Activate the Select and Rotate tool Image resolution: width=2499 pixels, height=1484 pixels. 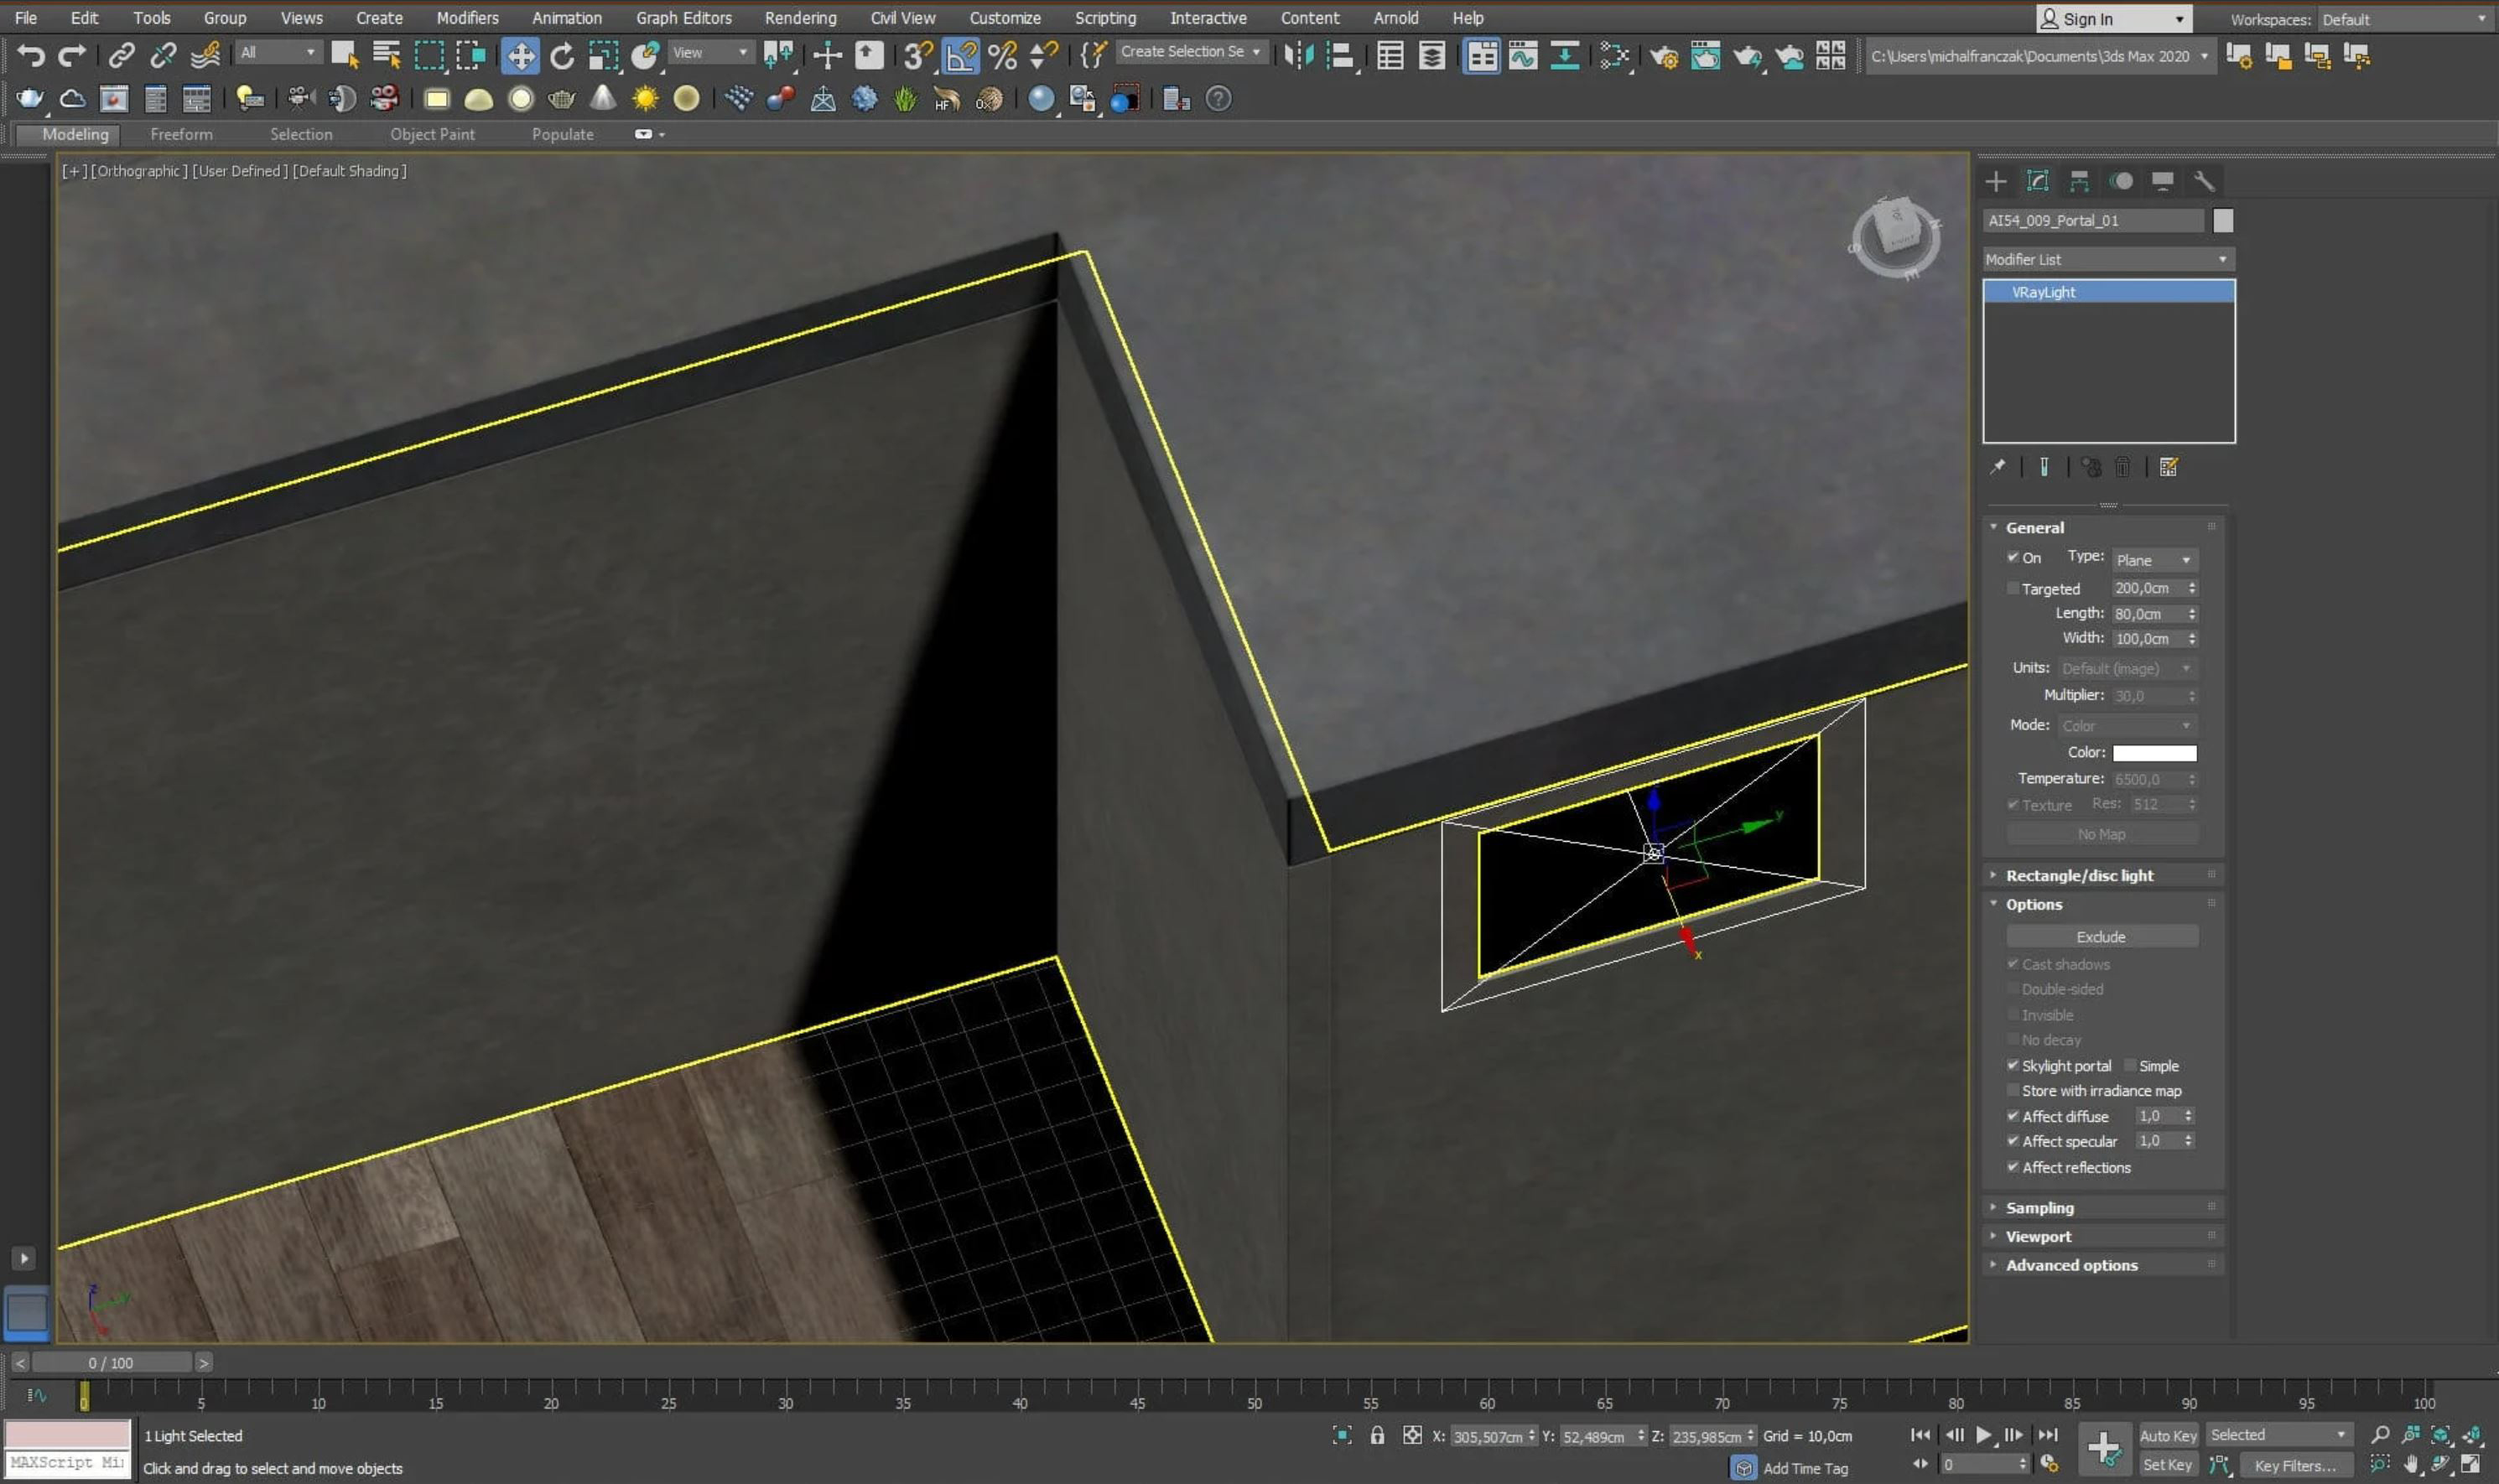[x=562, y=55]
